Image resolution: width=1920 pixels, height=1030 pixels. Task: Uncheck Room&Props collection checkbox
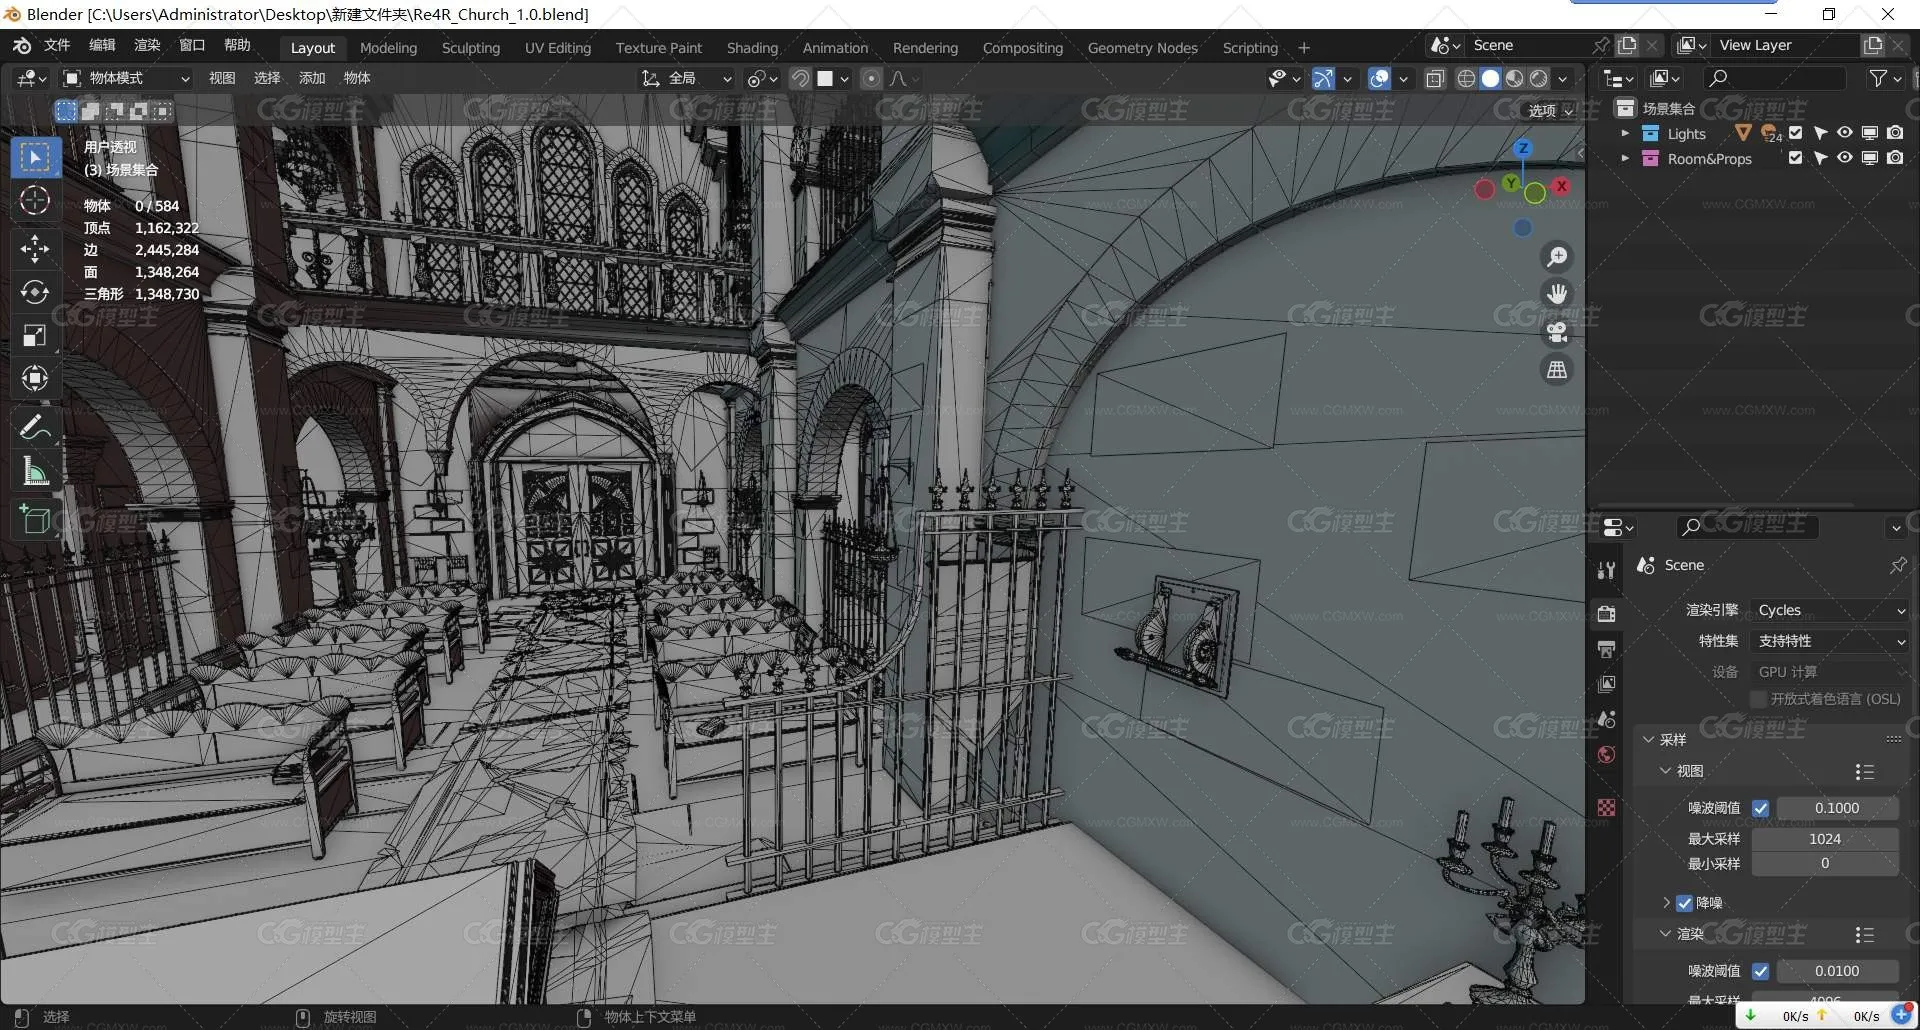tap(1796, 158)
